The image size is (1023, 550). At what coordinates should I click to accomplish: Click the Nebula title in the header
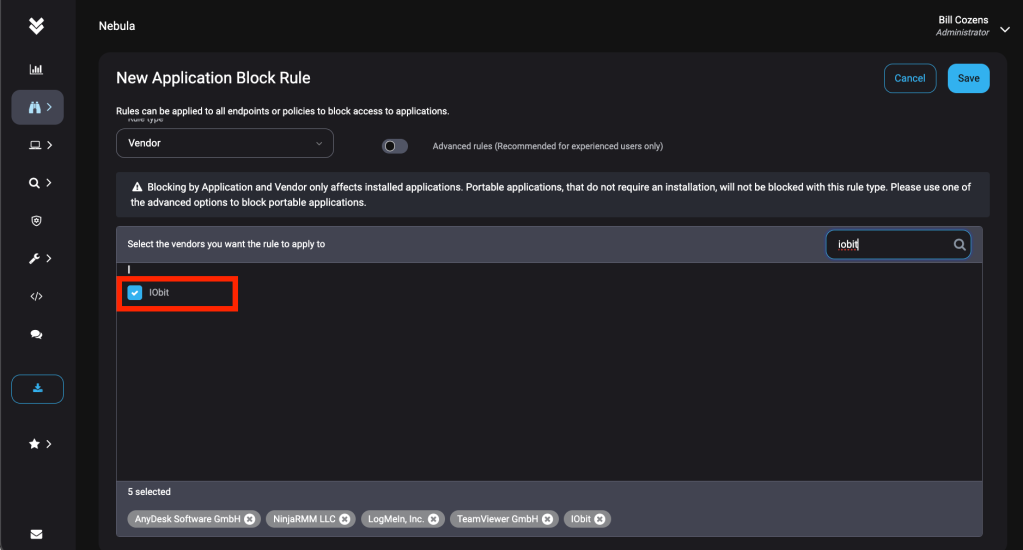[x=117, y=26]
